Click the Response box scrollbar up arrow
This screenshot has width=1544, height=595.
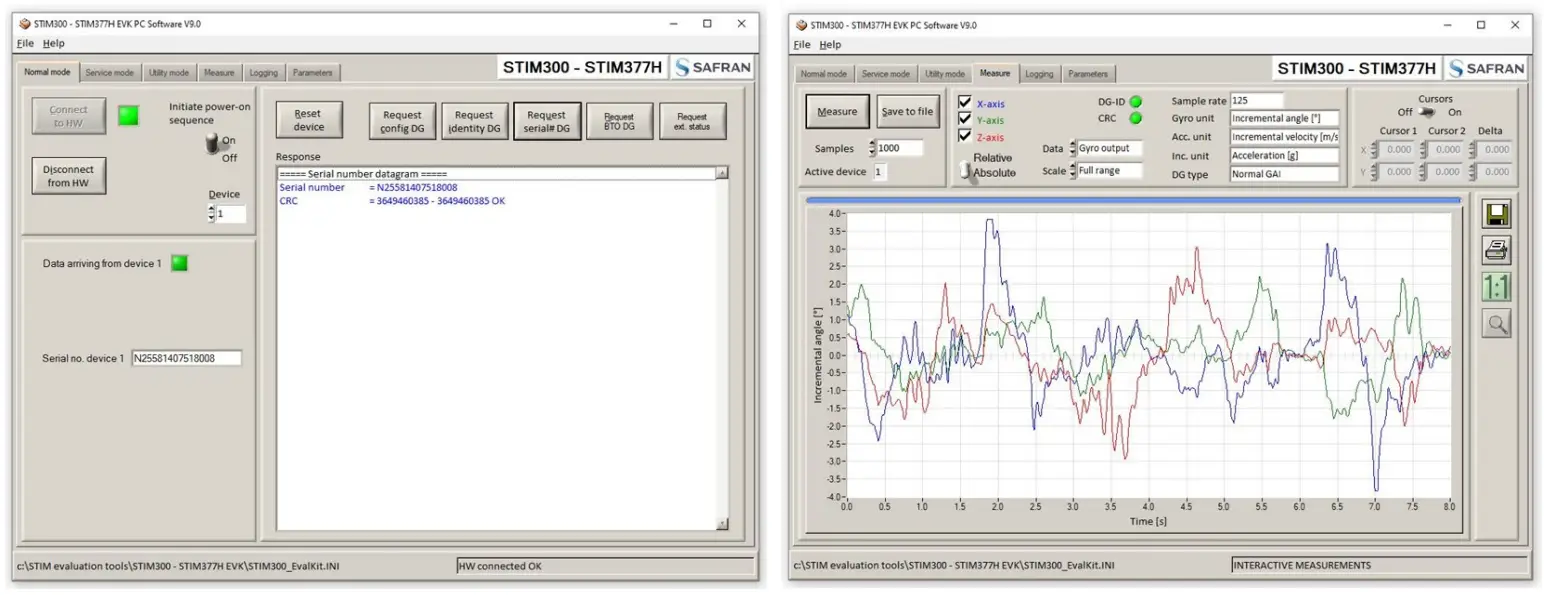(x=722, y=173)
